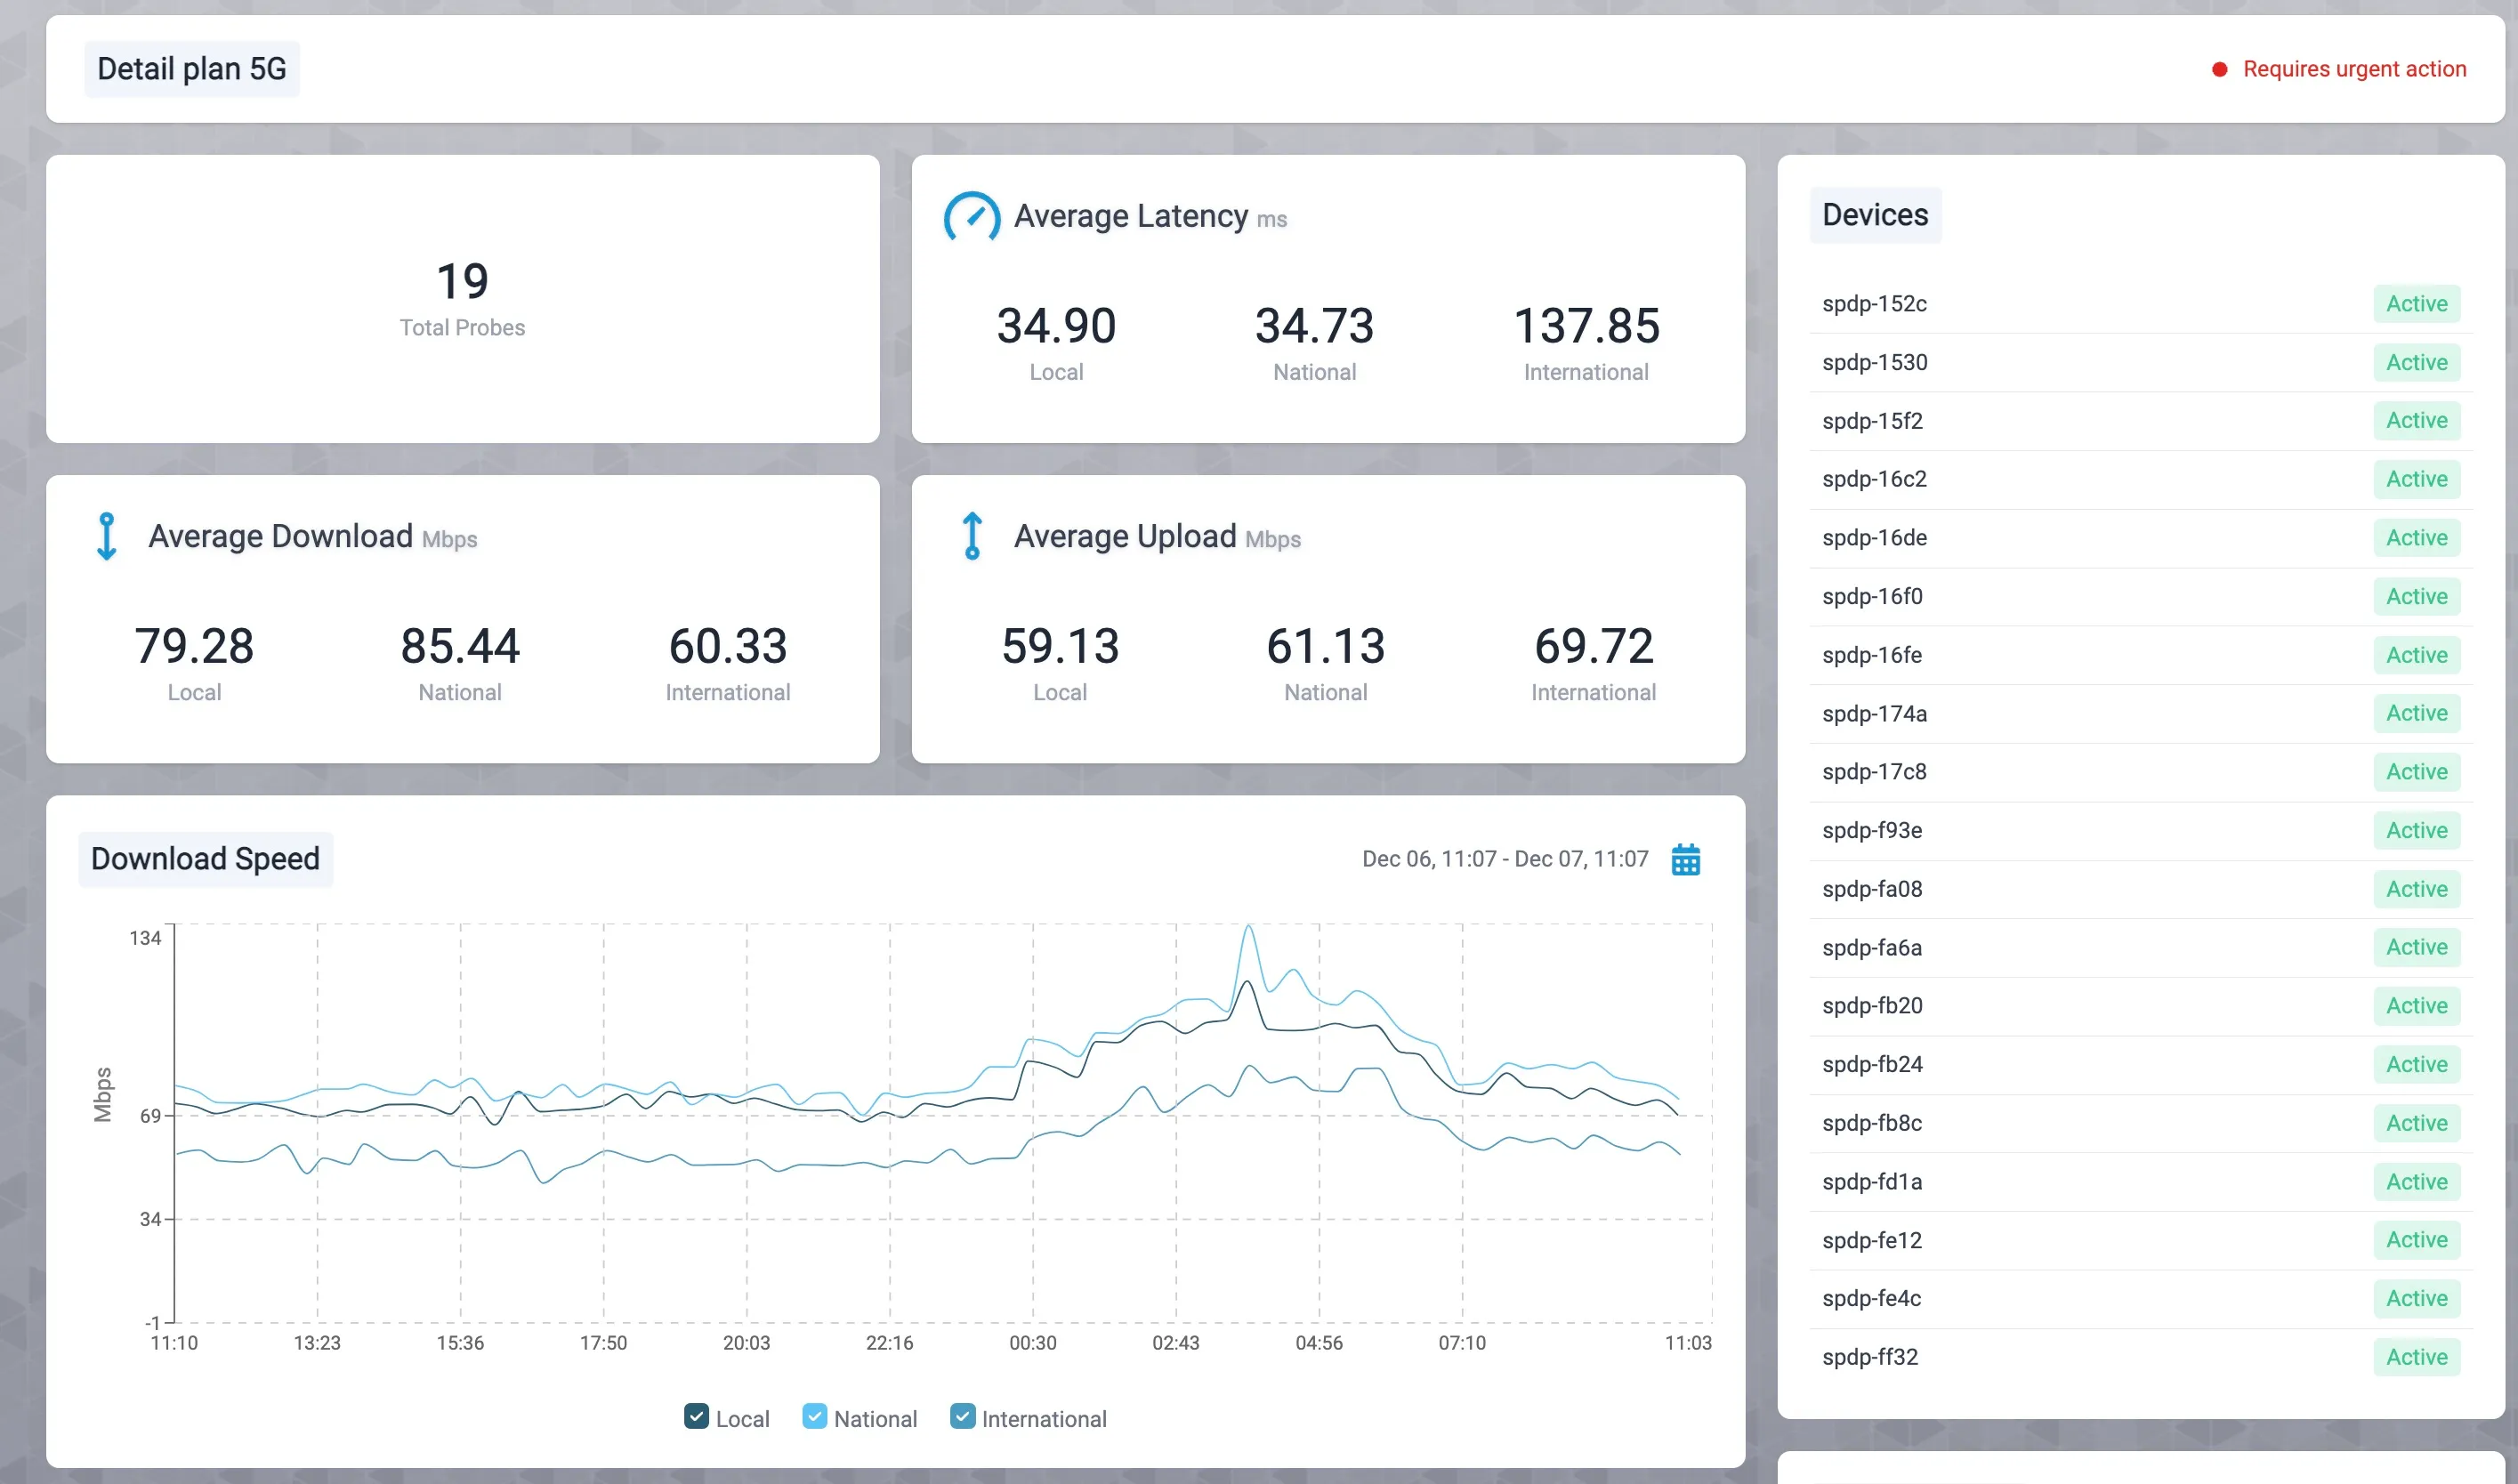Click local upload value 59.13
The image size is (2518, 1484).
[x=1060, y=646]
